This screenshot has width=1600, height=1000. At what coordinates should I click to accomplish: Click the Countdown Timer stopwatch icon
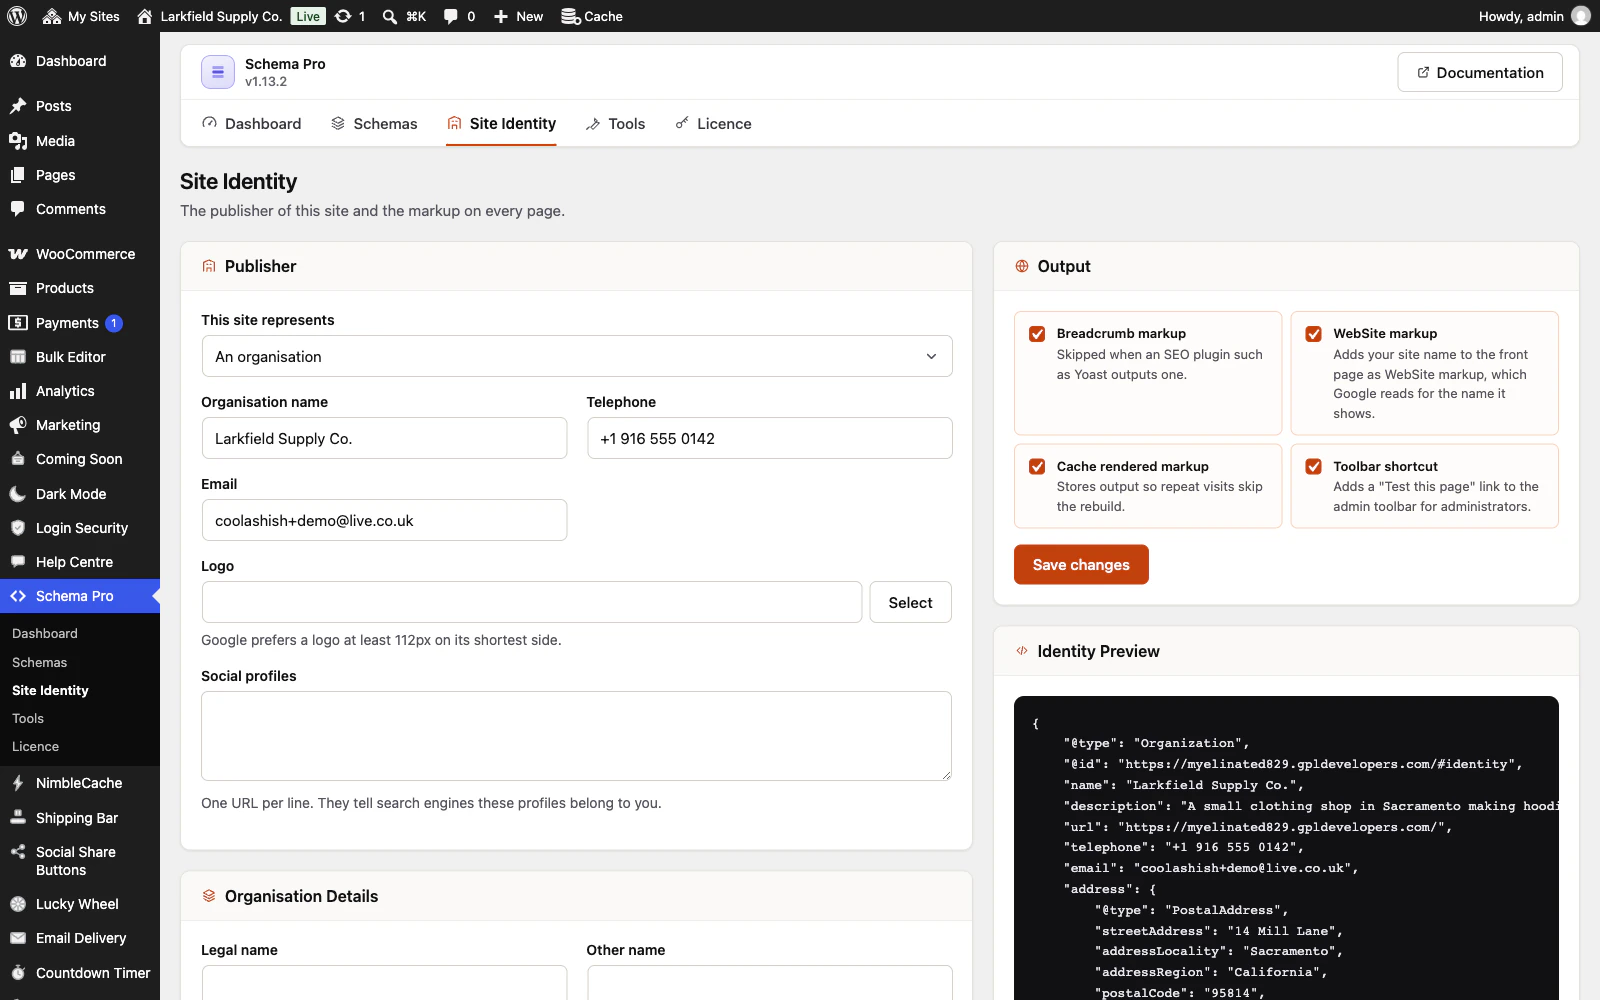tap(18, 973)
